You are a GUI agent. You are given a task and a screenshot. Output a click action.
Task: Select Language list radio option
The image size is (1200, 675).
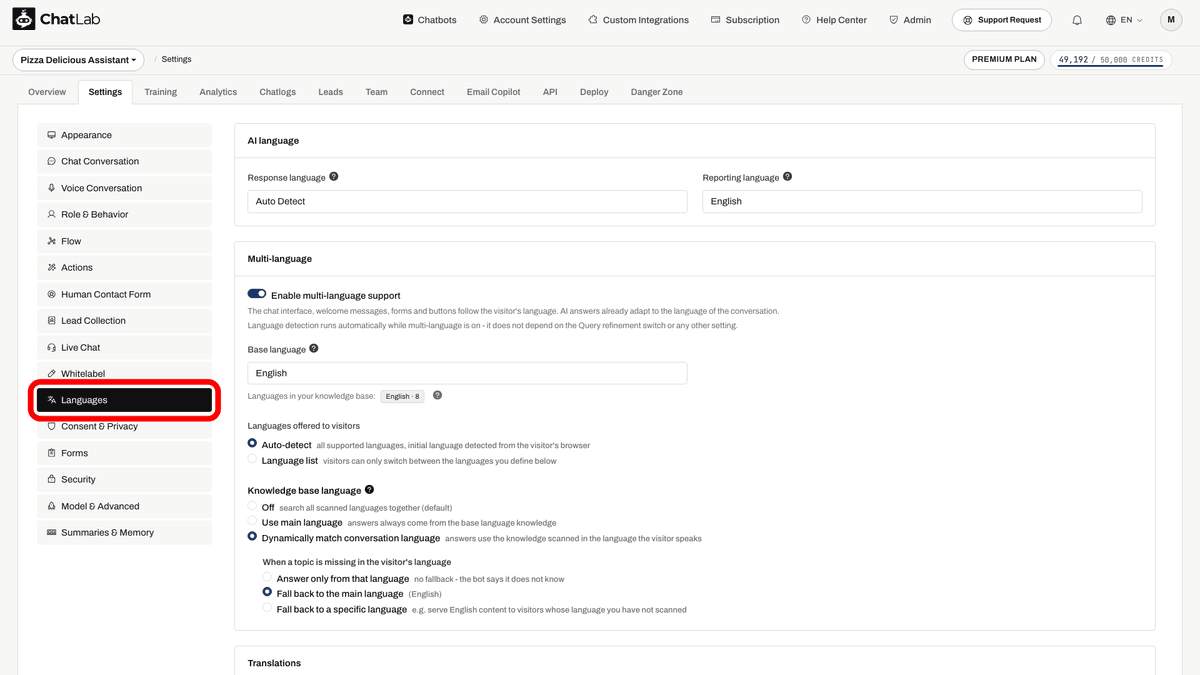252,459
